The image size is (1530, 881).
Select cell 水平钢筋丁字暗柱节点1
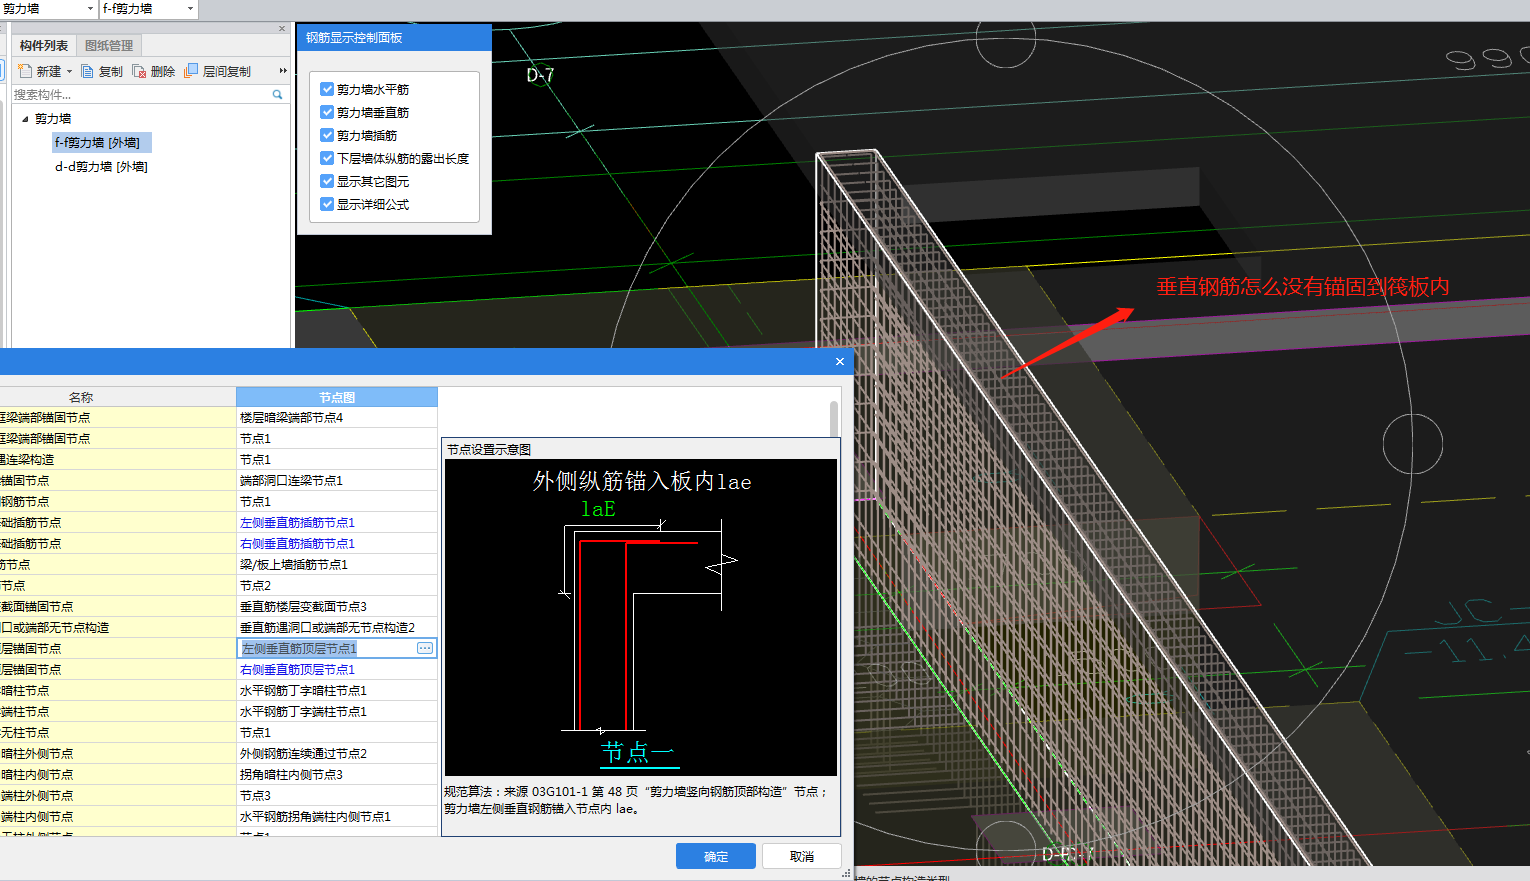click(337, 691)
